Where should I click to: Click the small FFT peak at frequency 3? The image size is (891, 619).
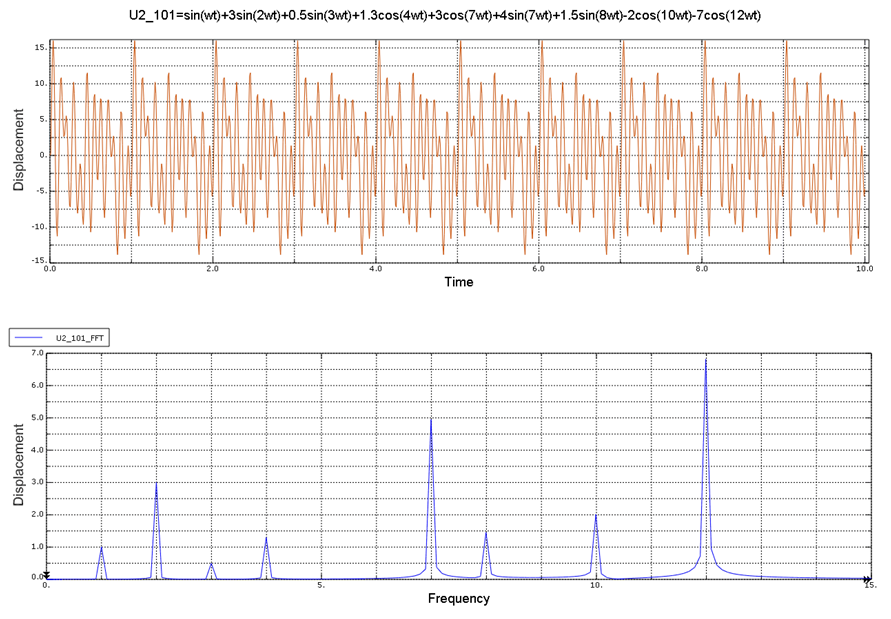(x=211, y=564)
